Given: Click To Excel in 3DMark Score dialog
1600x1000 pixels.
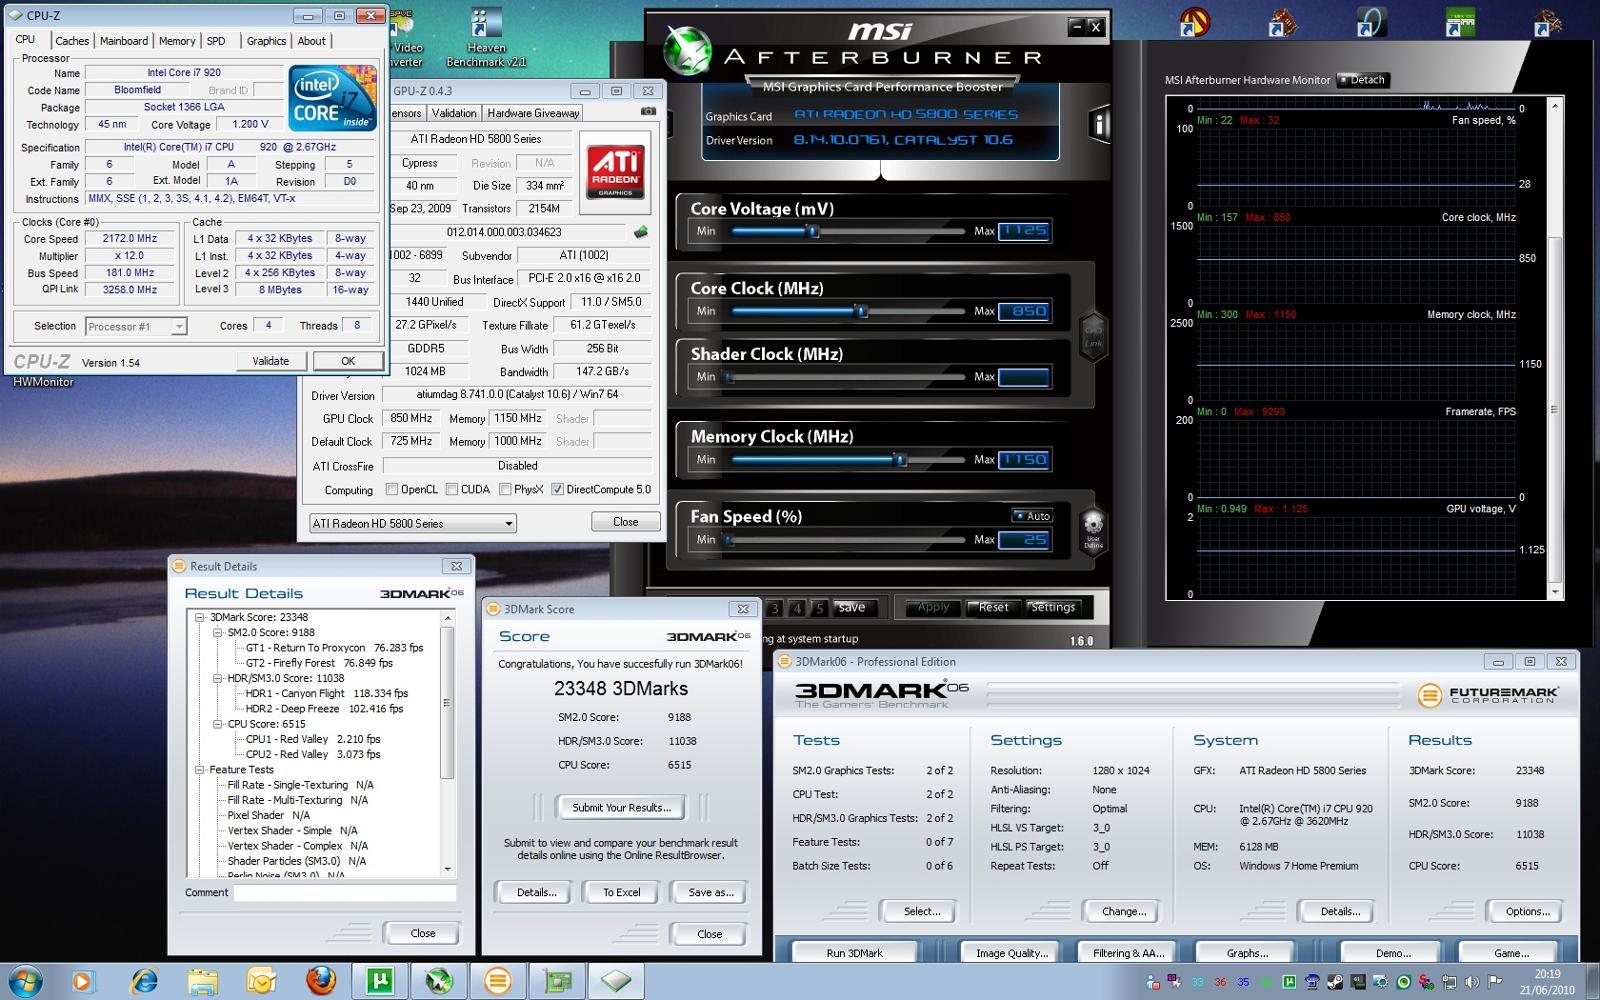Looking at the screenshot, I should [x=622, y=892].
